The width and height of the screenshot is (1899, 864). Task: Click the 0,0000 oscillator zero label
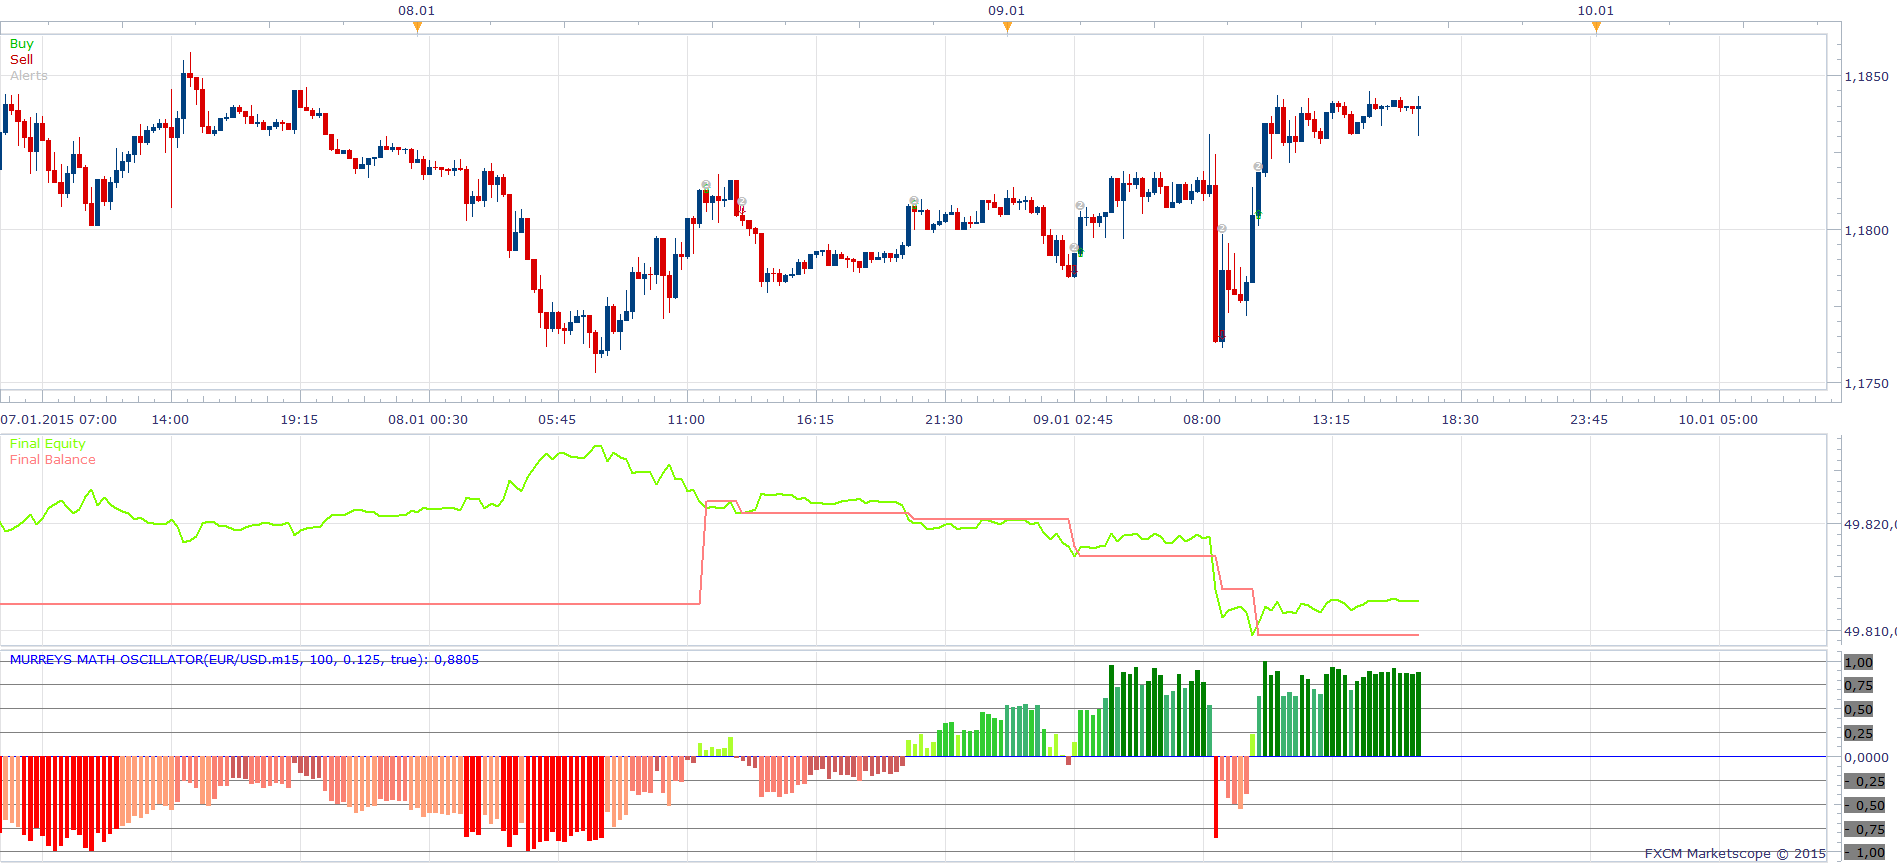tap(1866, 758)
